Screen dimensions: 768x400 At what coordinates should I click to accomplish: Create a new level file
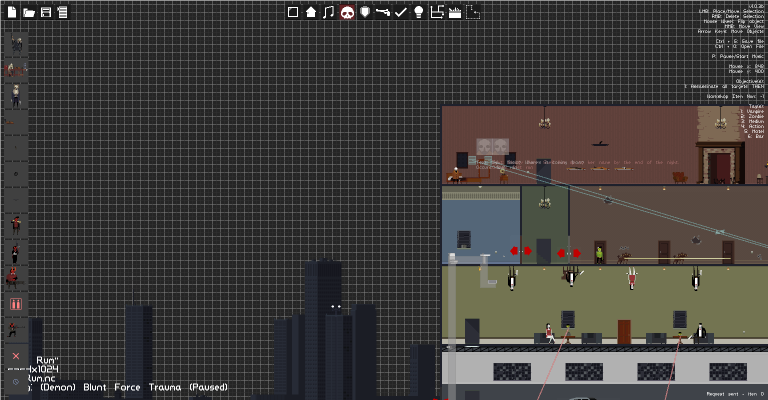(x=12, y=12)
